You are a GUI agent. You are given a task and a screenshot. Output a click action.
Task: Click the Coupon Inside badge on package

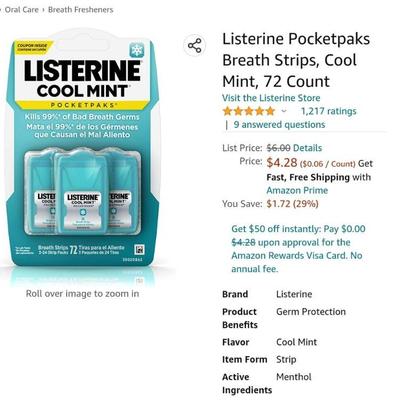pyautogui.click(x=34, y=47)
